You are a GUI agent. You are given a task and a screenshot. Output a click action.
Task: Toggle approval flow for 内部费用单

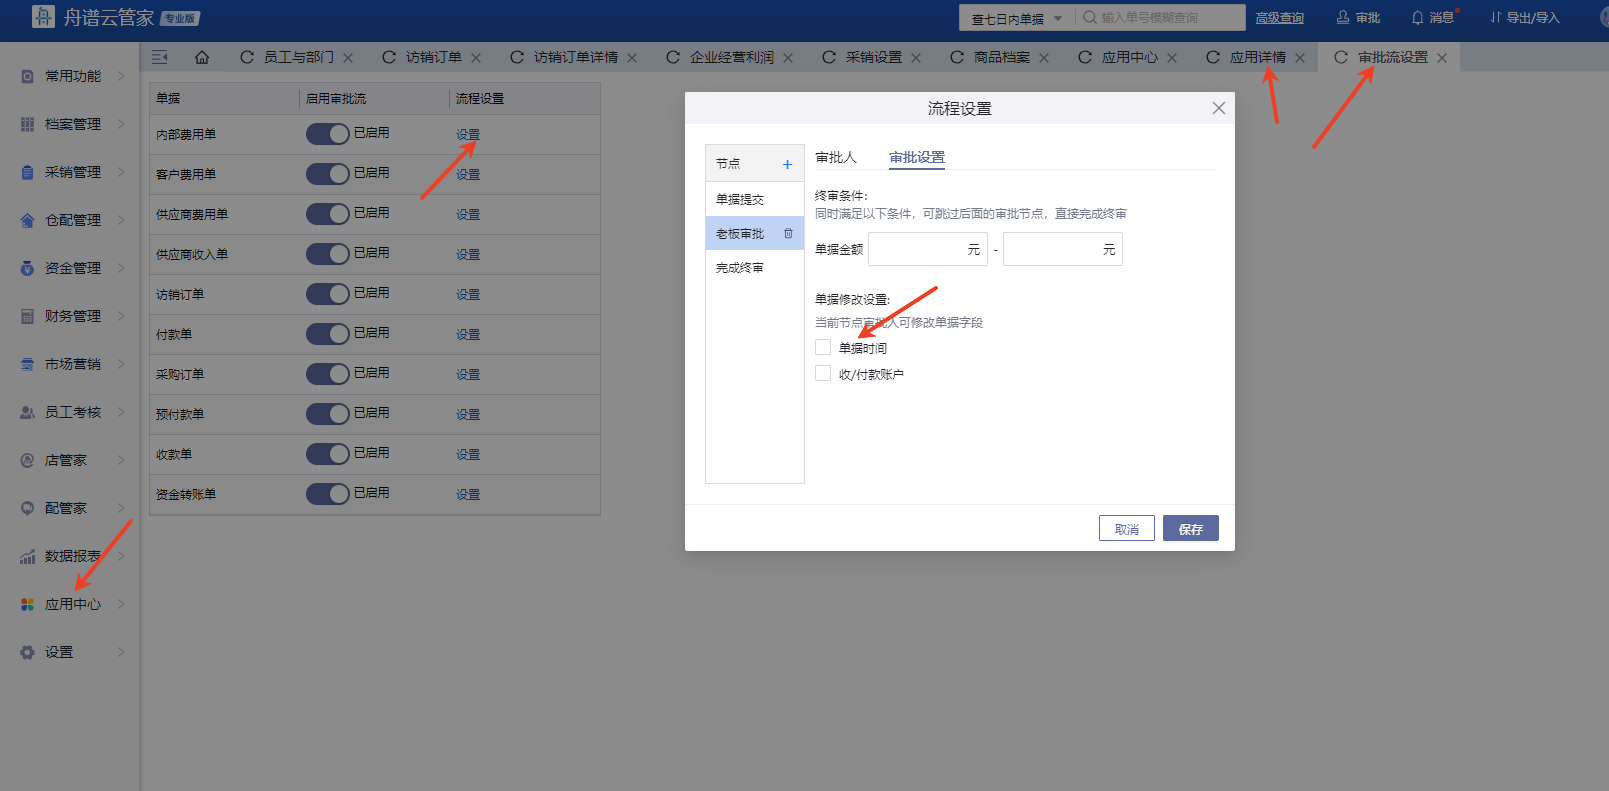point(327,134)
